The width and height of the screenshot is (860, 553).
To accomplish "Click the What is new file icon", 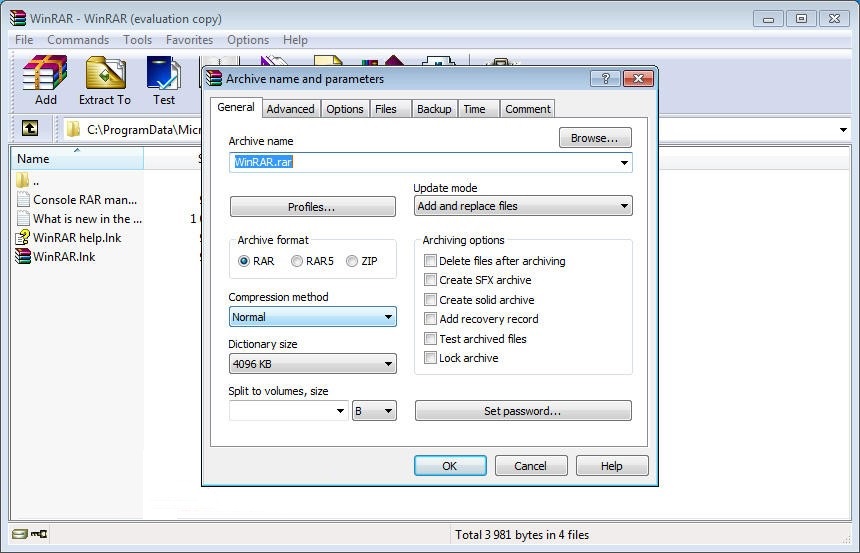I will [x=22, y=218].
